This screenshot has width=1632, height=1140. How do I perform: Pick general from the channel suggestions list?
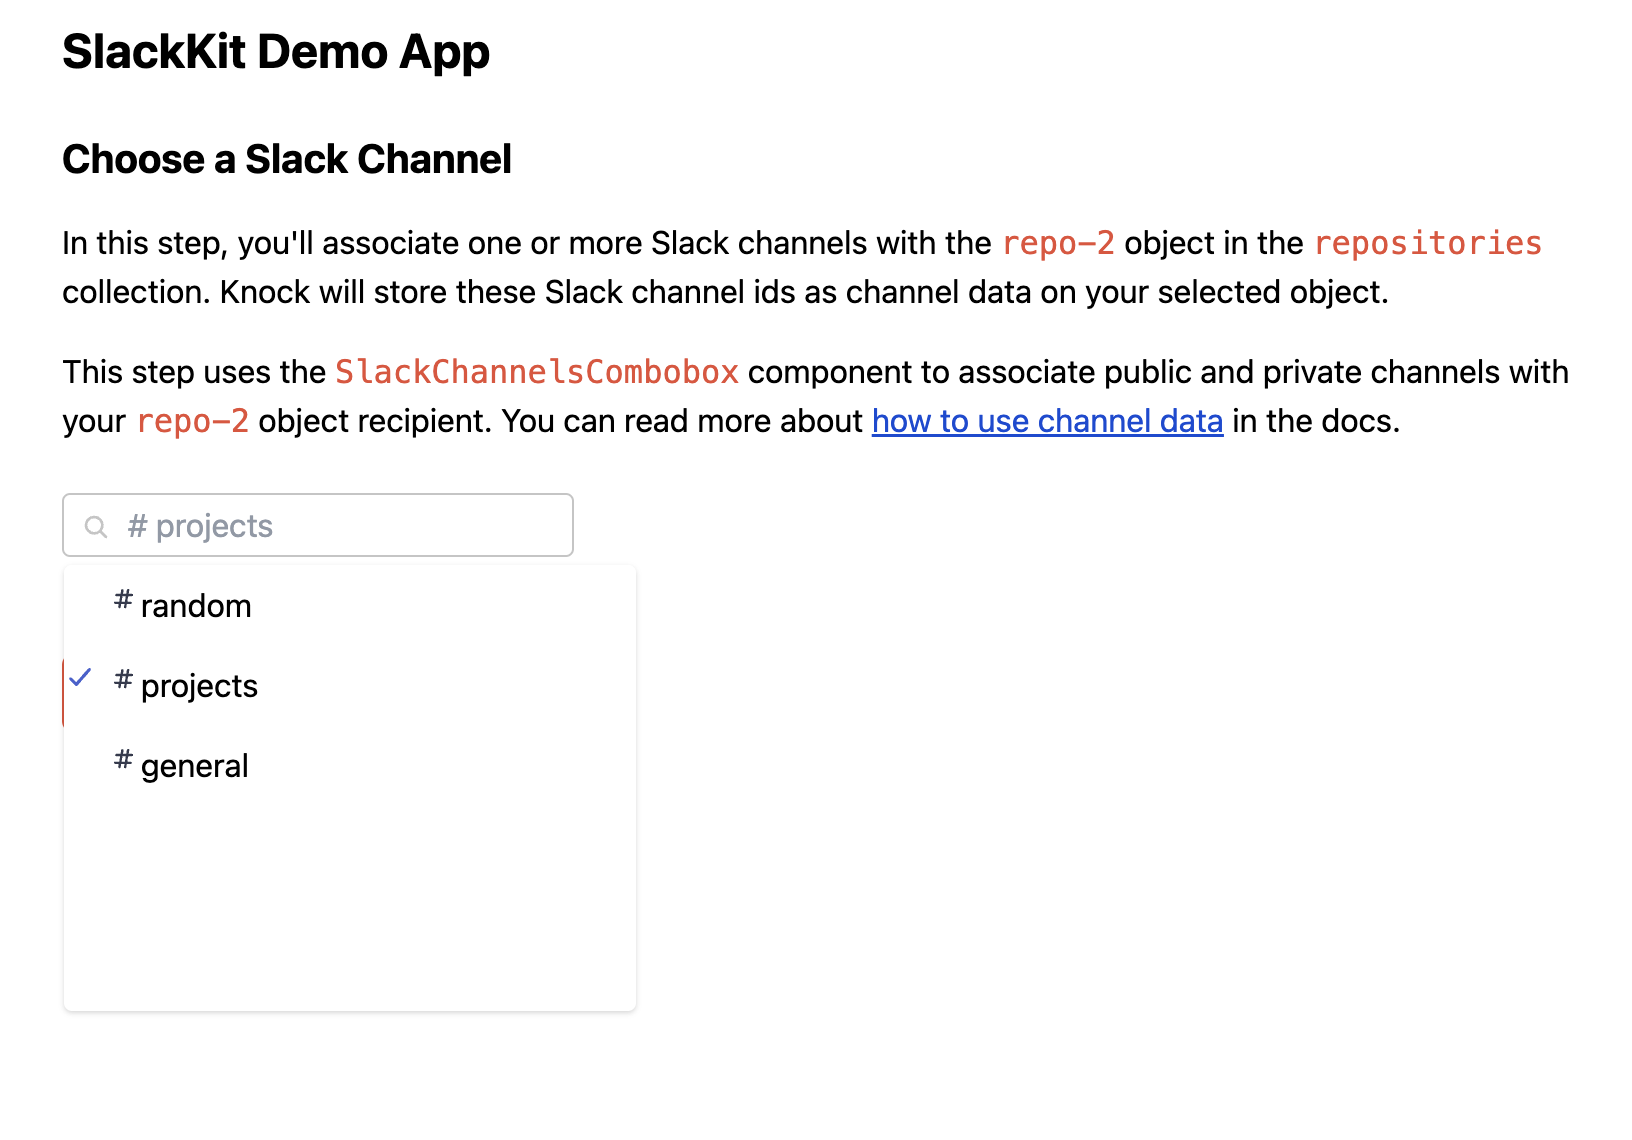click(x=194, y=765)
